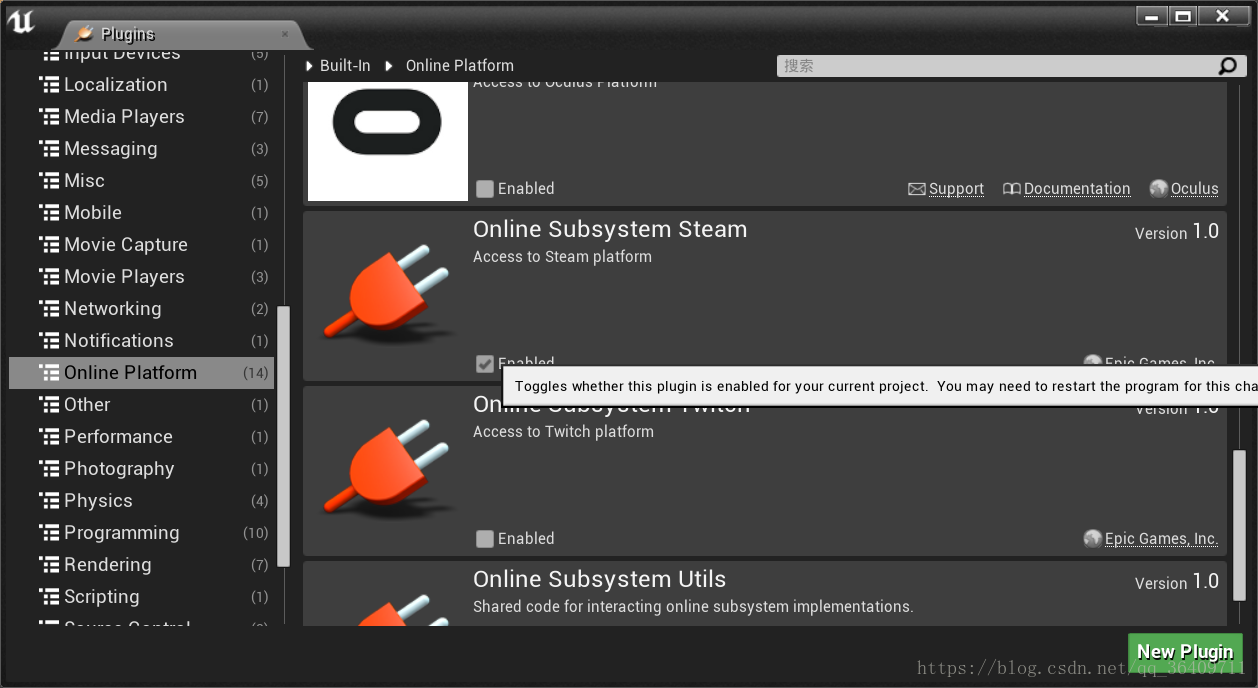
Task: Click the Misc category icon
Action: point(49,181)
